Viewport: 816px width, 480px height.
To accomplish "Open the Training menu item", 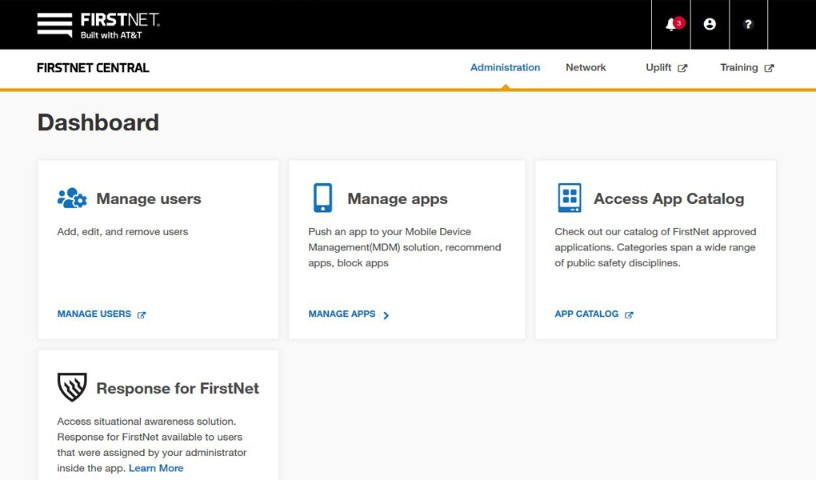I will point(738,68).
